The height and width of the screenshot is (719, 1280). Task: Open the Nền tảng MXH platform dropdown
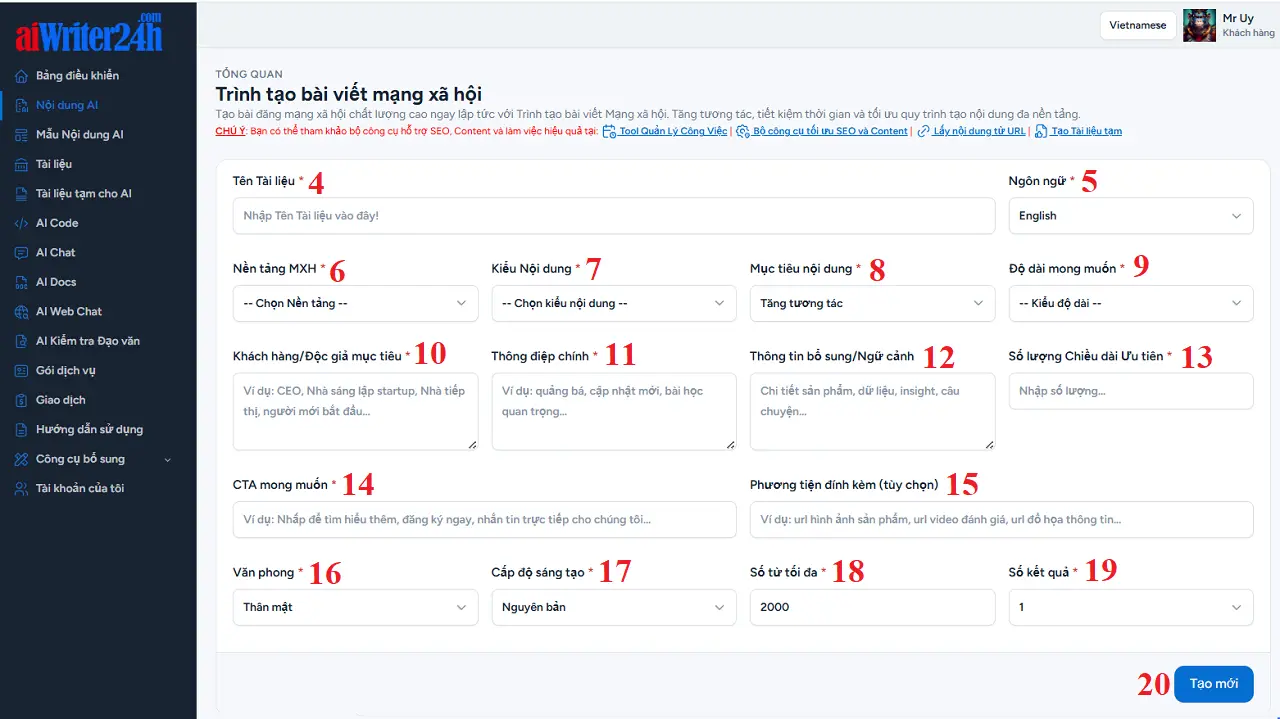(354, 304)
